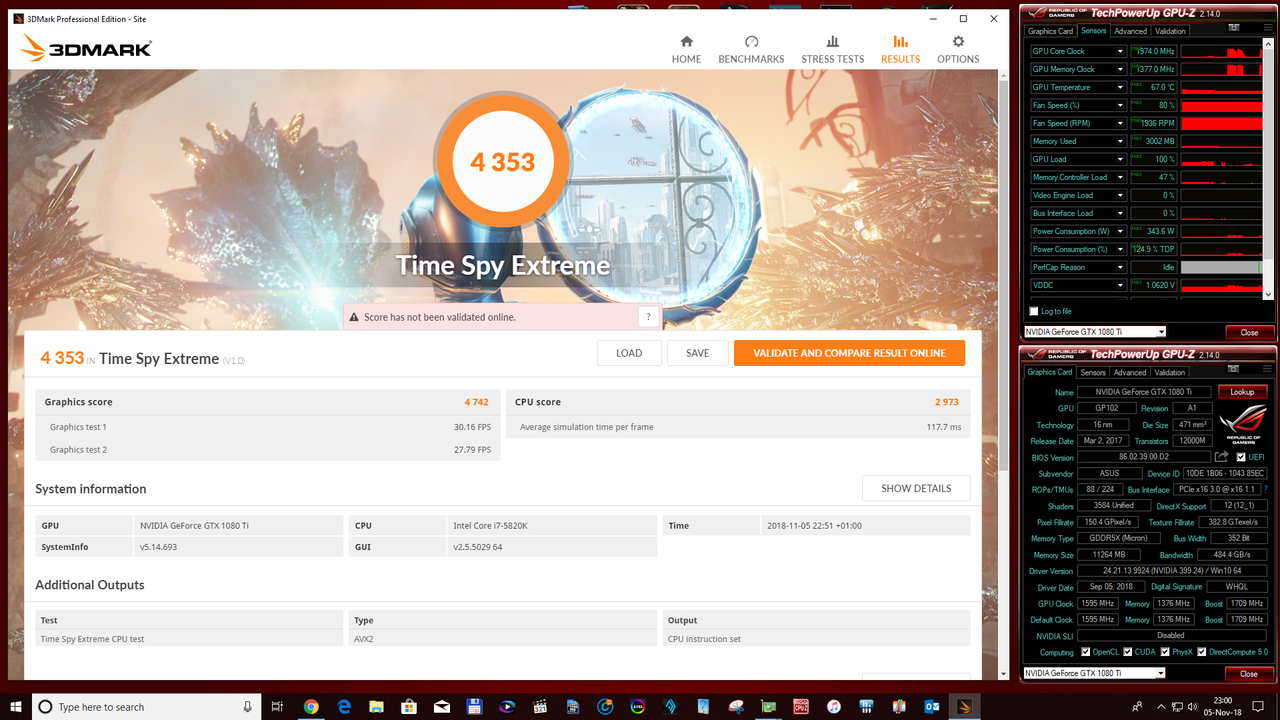Click the PerfCap Reason indicator bar
This screenshot has height=720, width=1280.
click(x=1221, y=267)
